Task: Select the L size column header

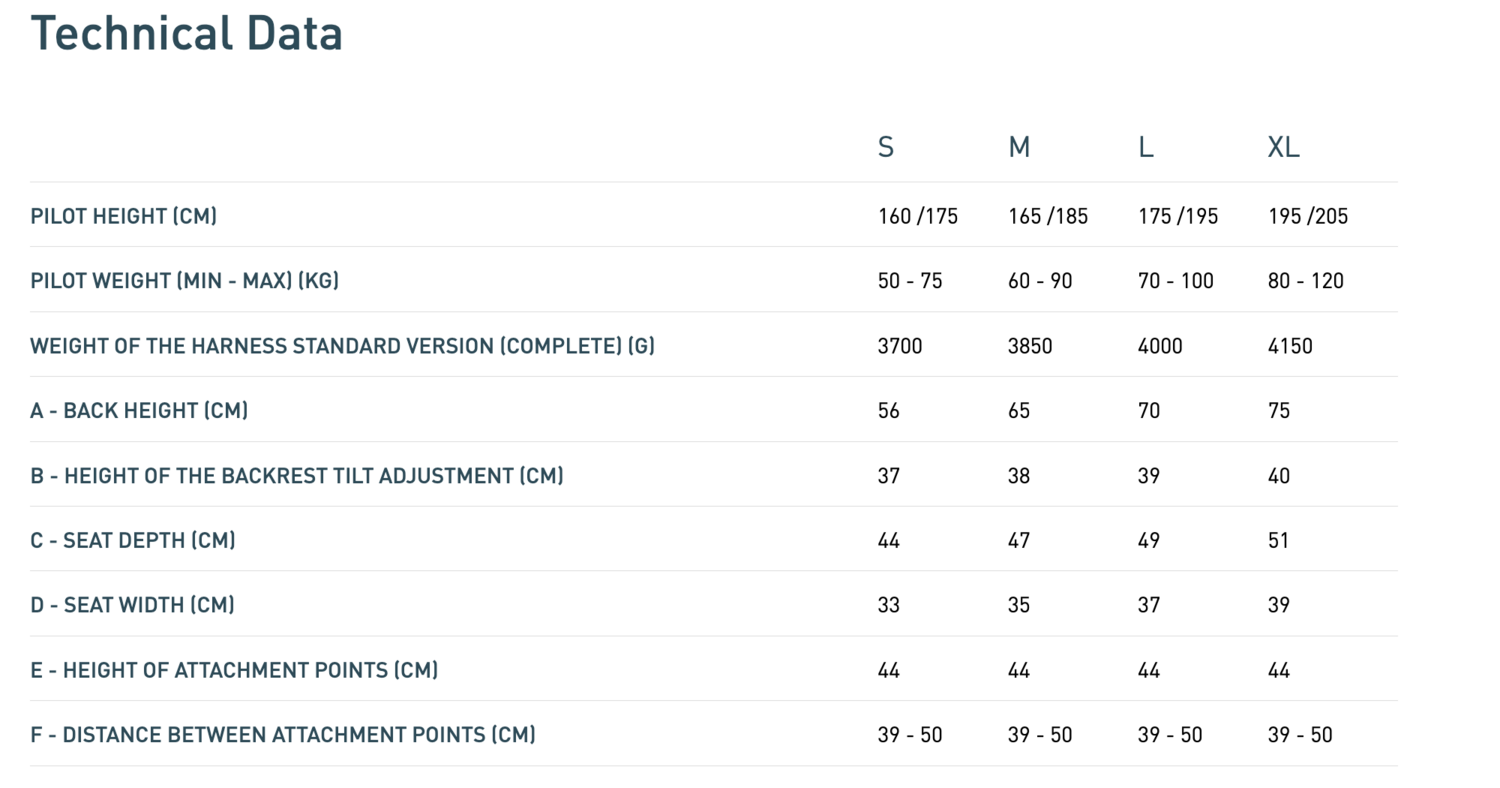Action: (x=1146, y=147)
